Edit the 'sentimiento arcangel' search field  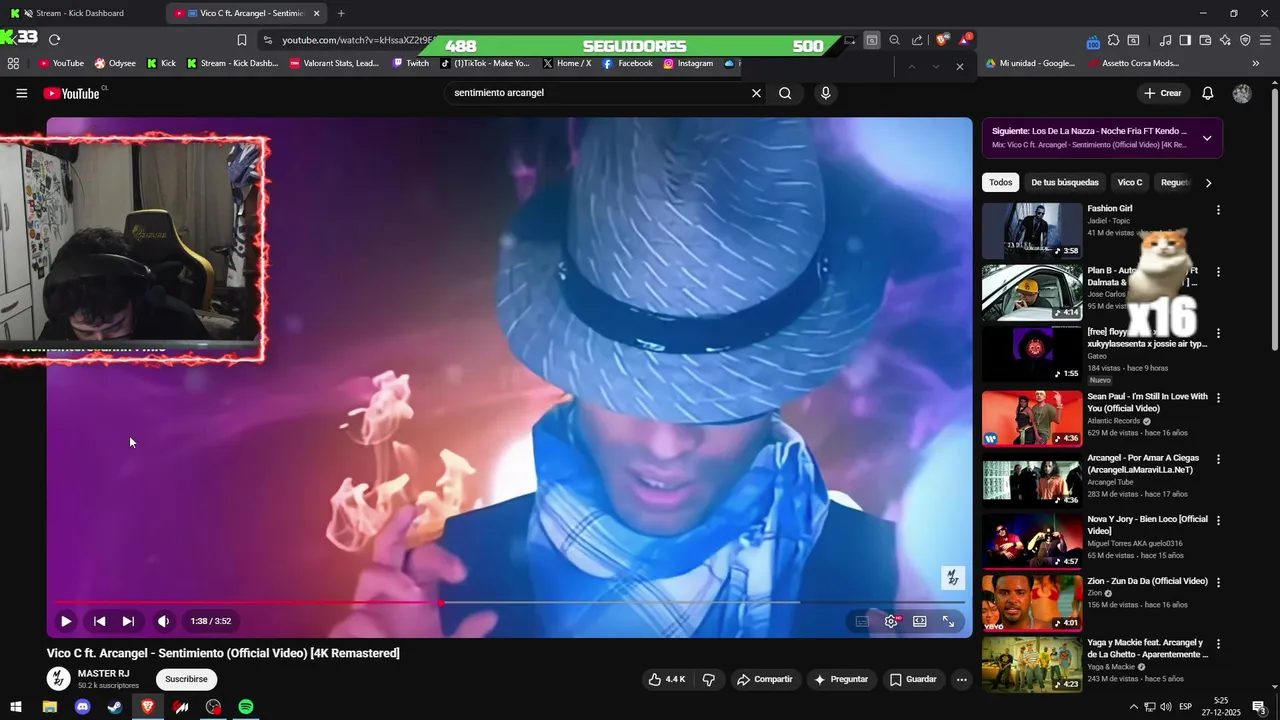point(598,93)
